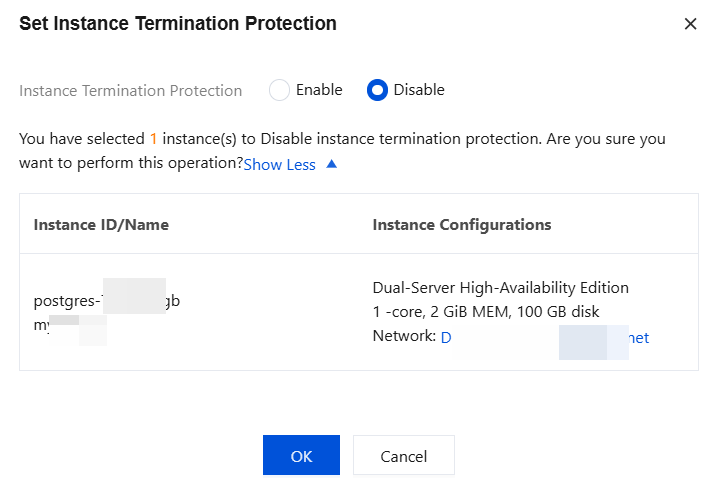Click the Show Less link

click(280, 165)
